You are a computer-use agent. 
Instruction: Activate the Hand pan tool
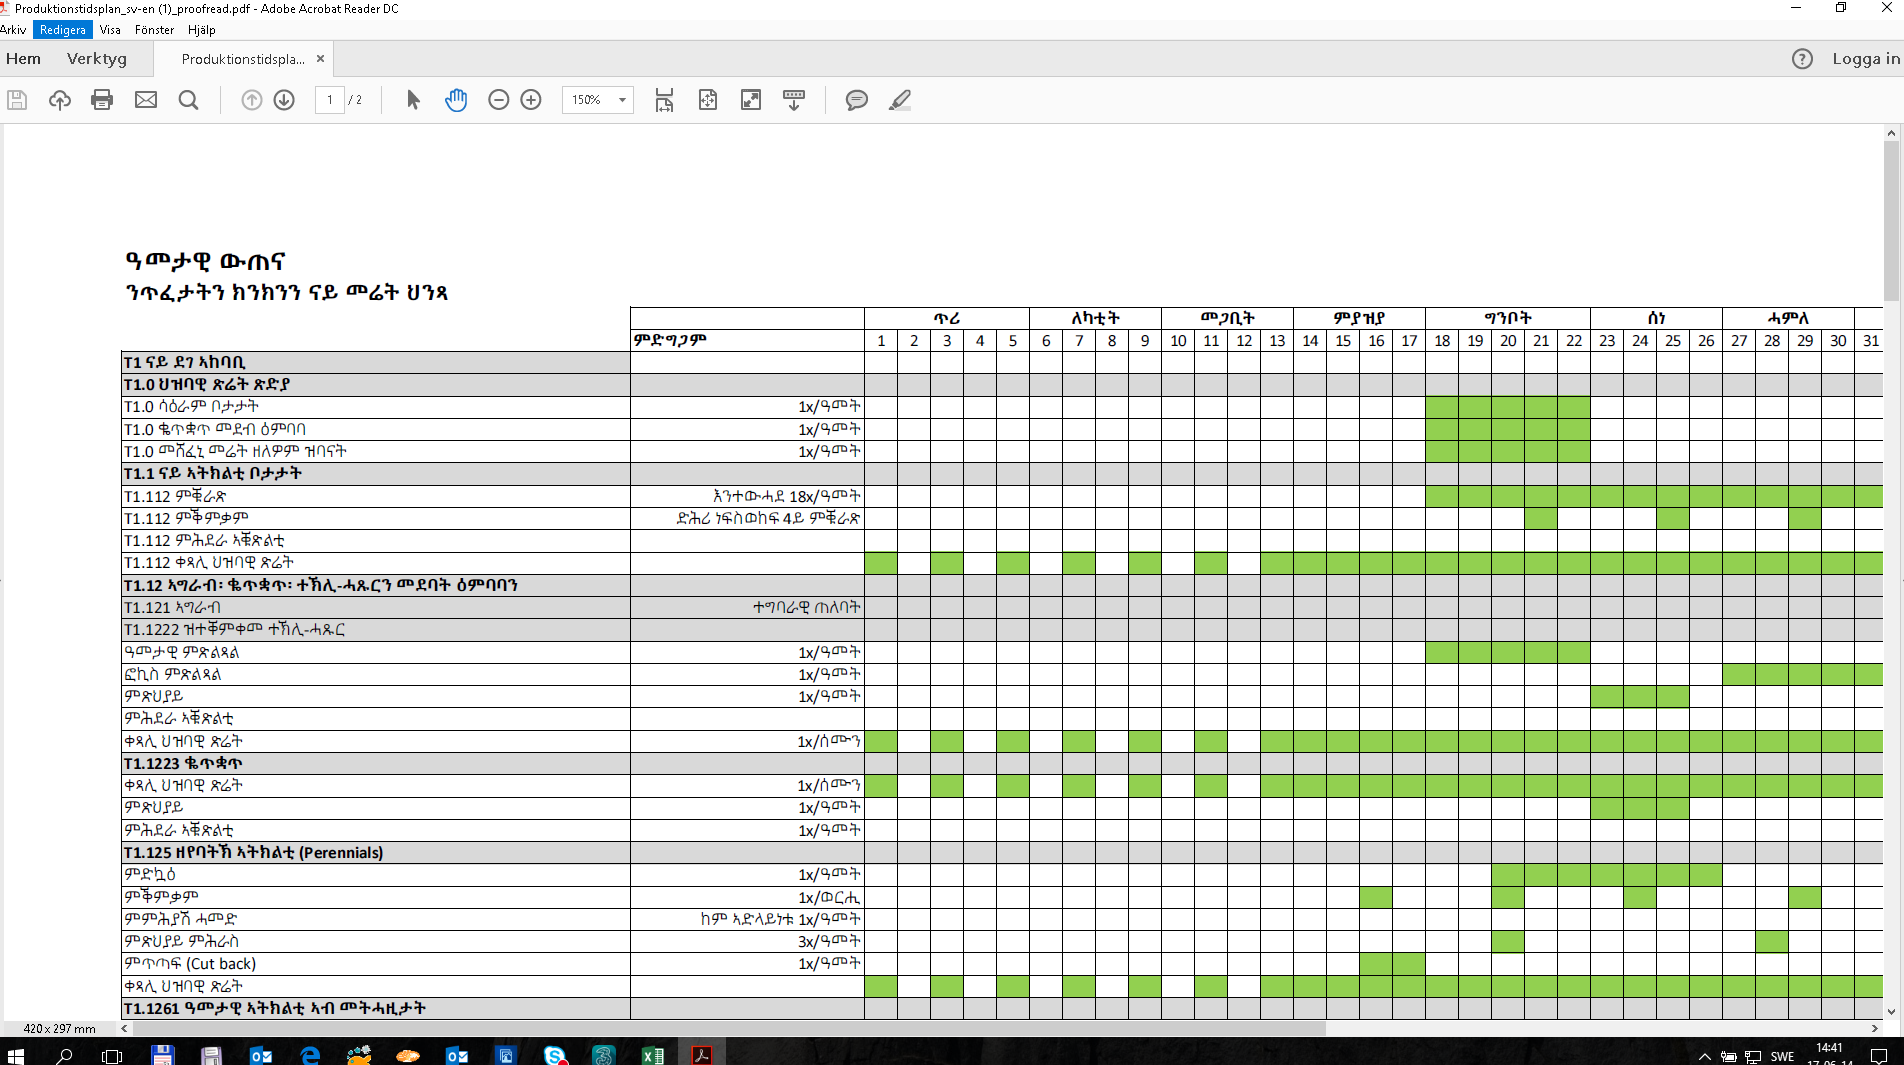456,100
